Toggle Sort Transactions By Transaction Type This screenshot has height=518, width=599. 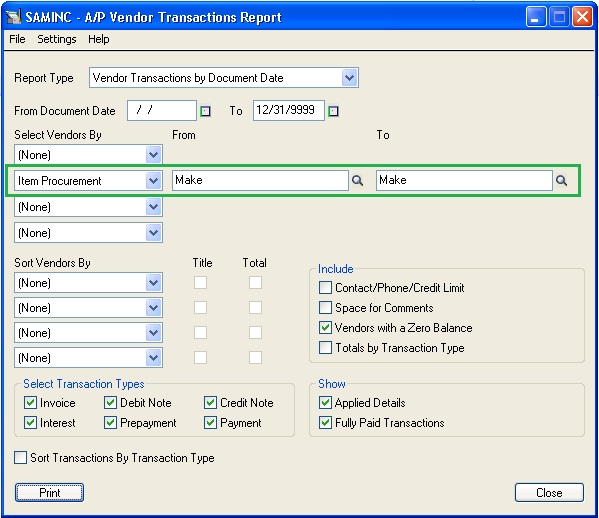20,457
